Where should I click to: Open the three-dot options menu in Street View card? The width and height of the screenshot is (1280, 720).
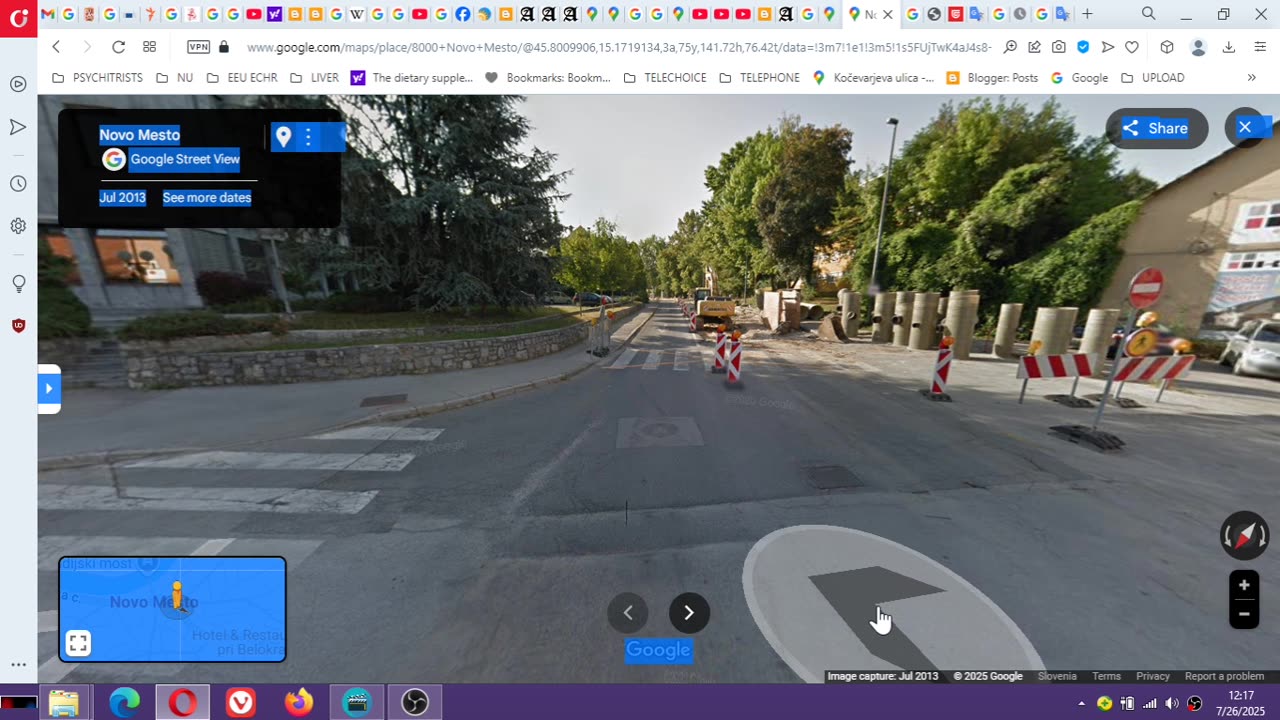(308, 137)
